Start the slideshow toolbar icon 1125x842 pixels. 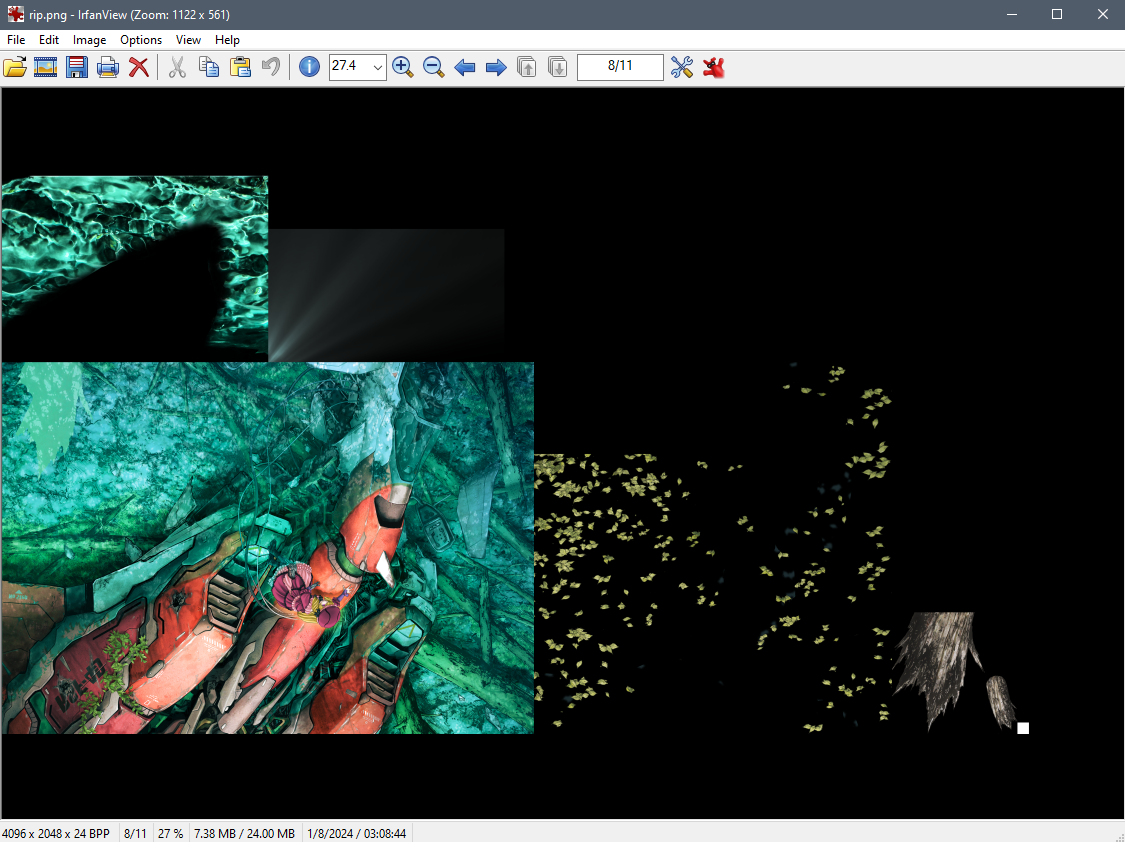point(45,67)
